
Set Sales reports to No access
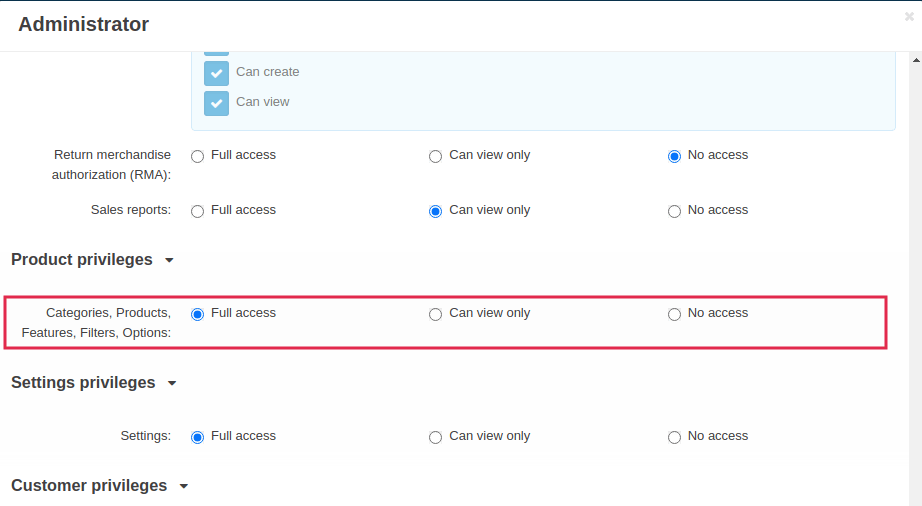[674, 211]
